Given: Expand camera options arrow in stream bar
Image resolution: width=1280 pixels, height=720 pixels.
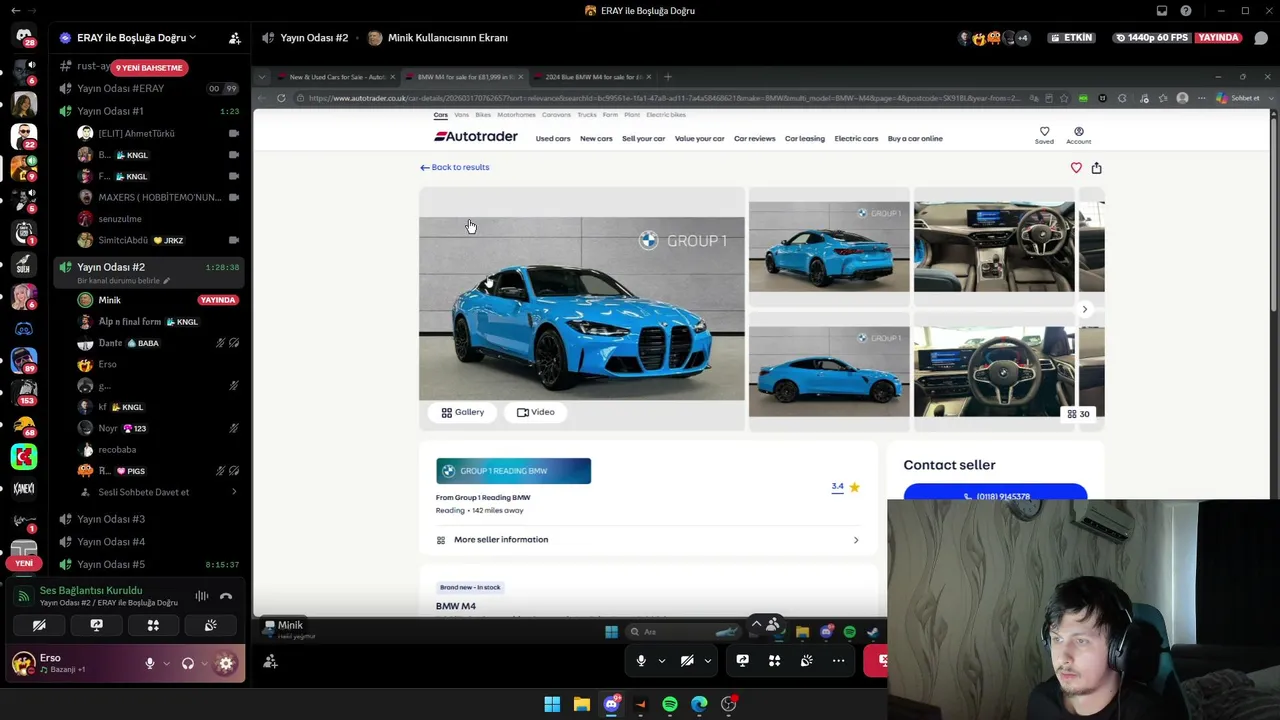Looking at the screenshot, I should (707, 661).
